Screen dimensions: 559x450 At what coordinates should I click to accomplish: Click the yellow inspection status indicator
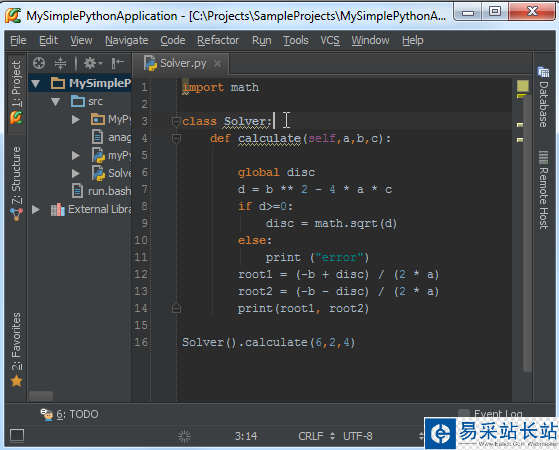[523, 86]
